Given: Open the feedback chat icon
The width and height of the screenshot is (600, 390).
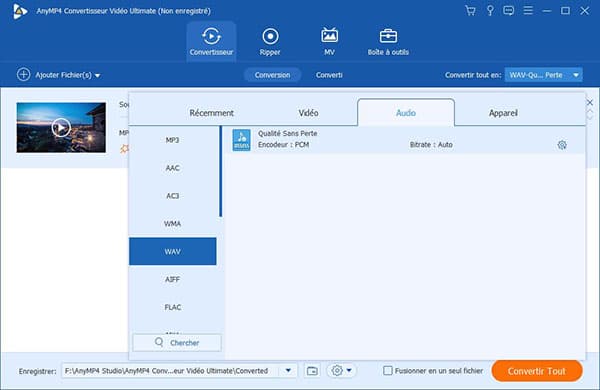Looking at the screenshot, I should [x=509, y=10].
